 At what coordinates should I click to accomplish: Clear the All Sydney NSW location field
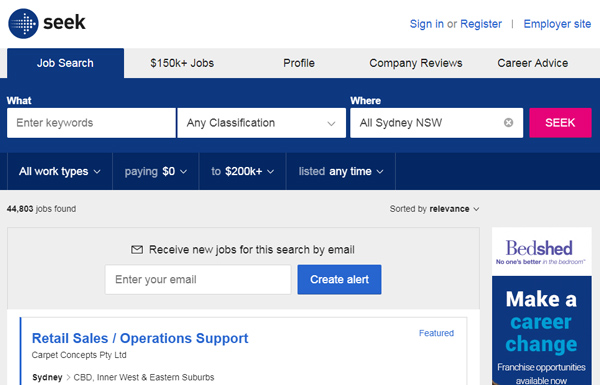coord(508,122)
